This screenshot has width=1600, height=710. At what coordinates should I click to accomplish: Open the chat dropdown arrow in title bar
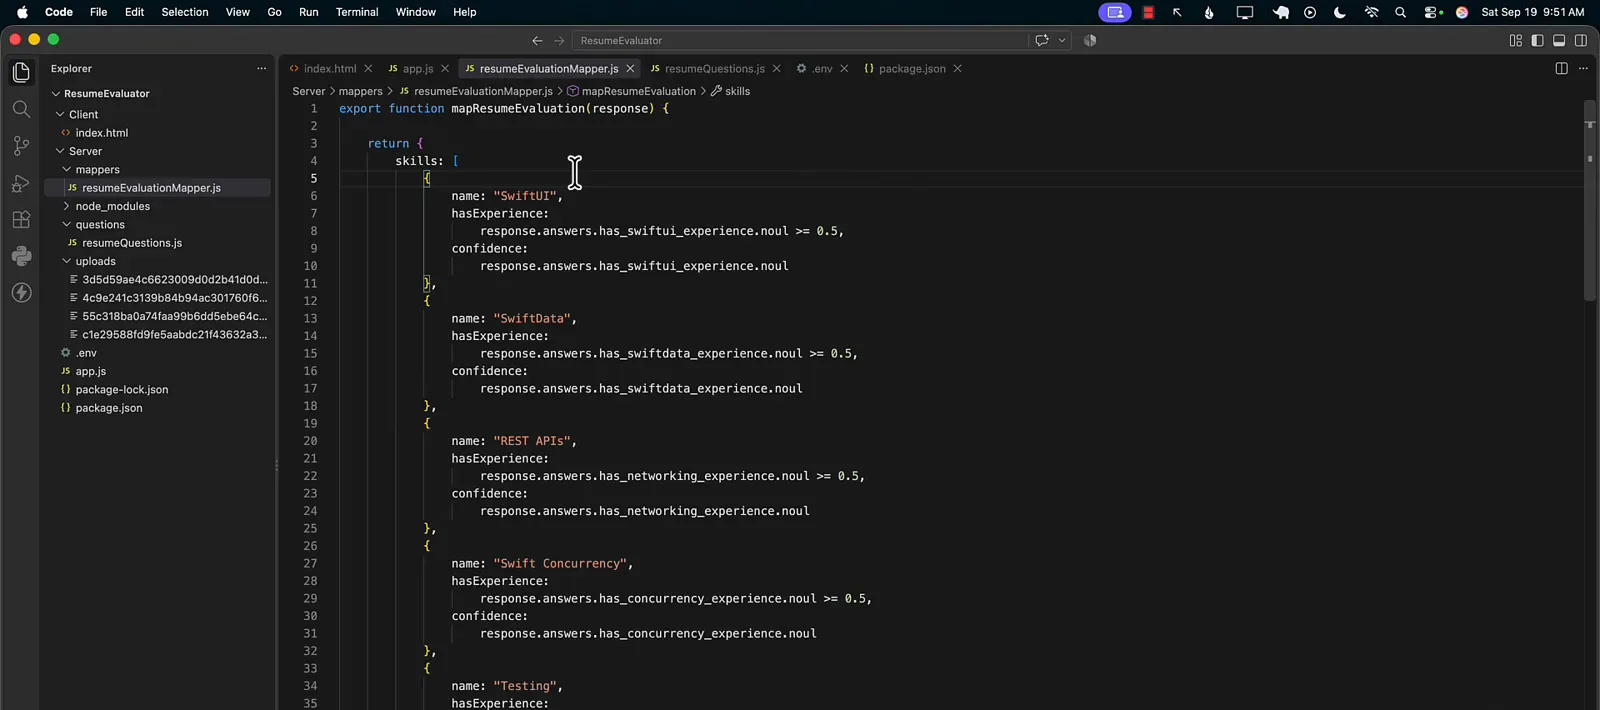[x=1062, y=41]
